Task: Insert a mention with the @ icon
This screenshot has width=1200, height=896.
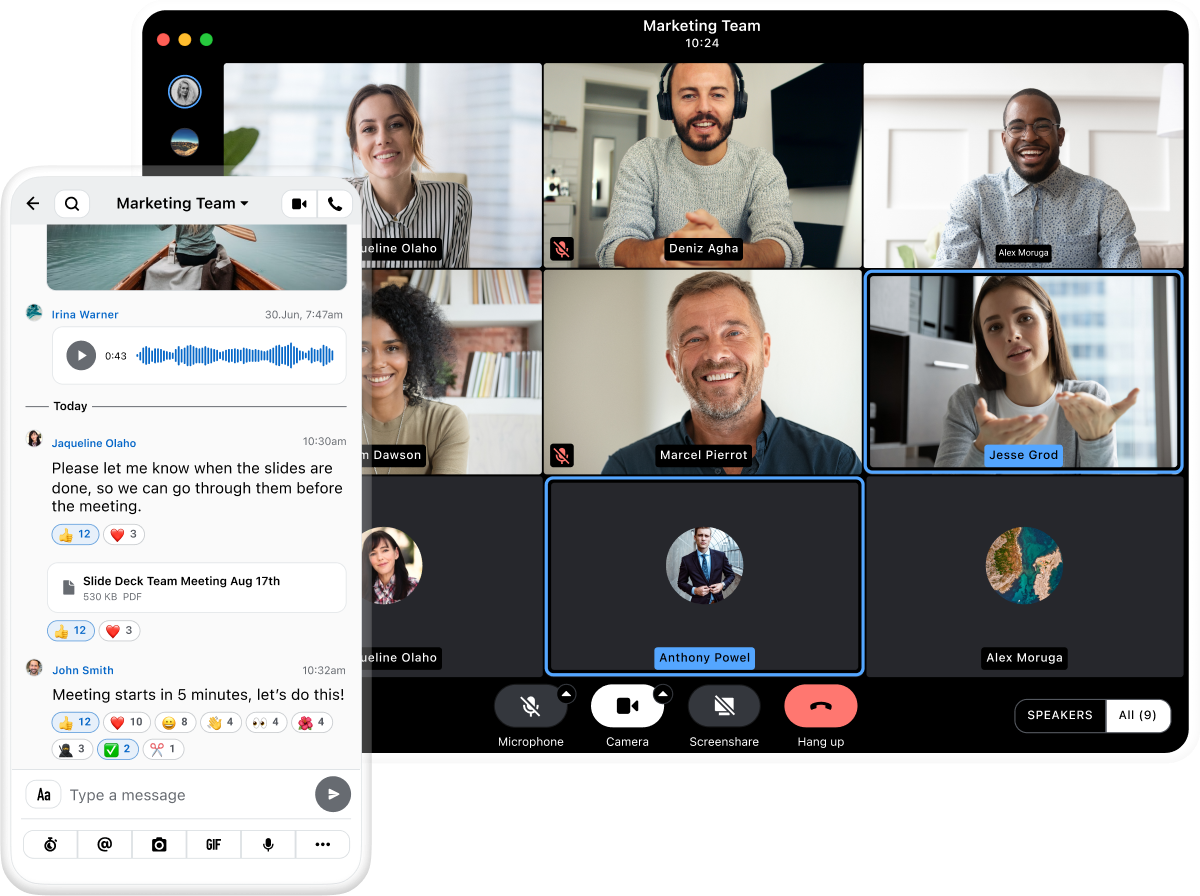Action: point(105,845)
